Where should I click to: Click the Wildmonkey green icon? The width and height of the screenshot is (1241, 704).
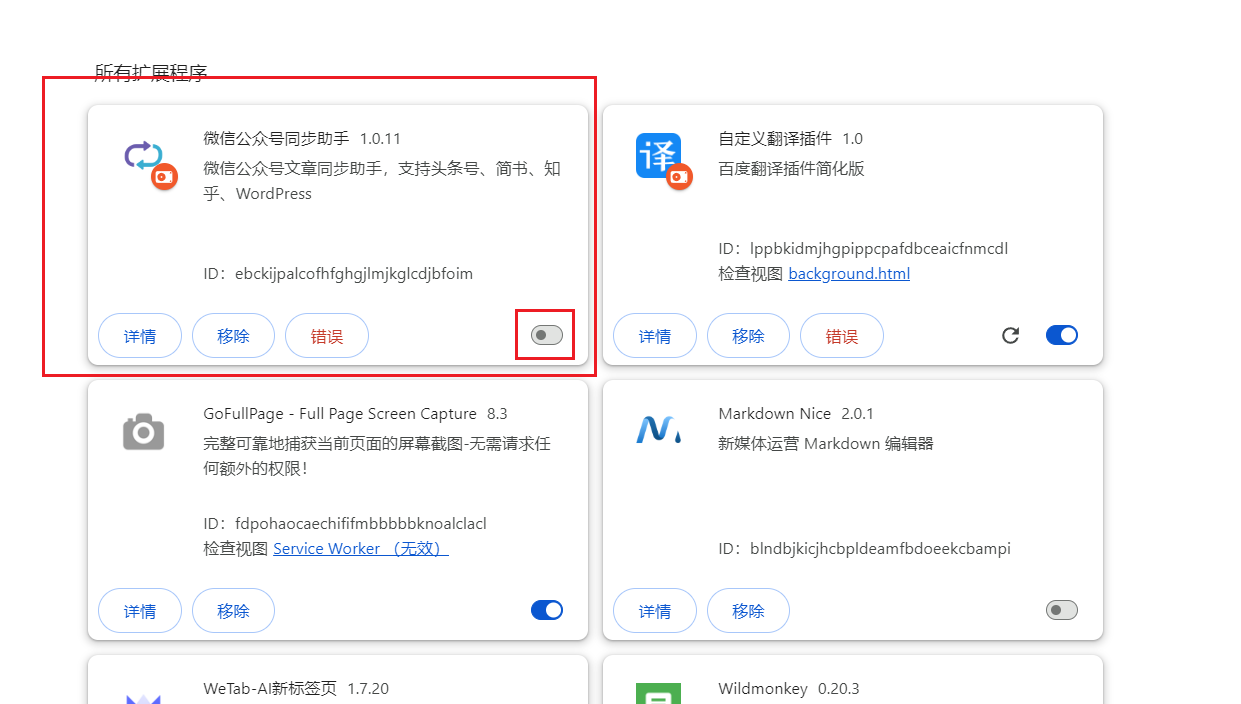(658, 694)
